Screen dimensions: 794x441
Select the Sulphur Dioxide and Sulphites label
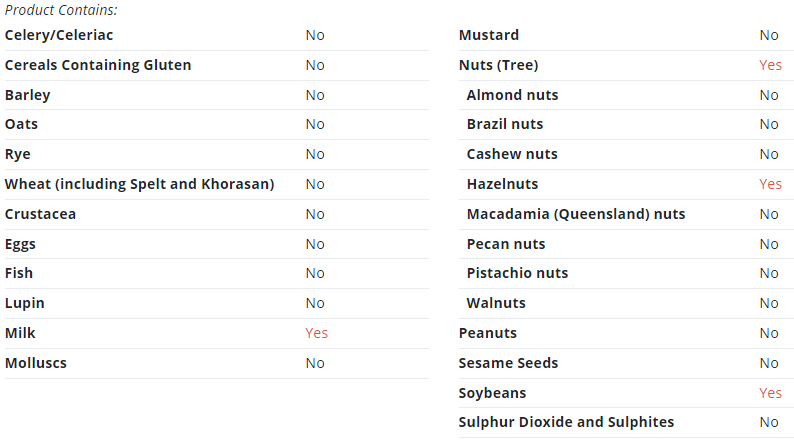(x=566, y=422)
